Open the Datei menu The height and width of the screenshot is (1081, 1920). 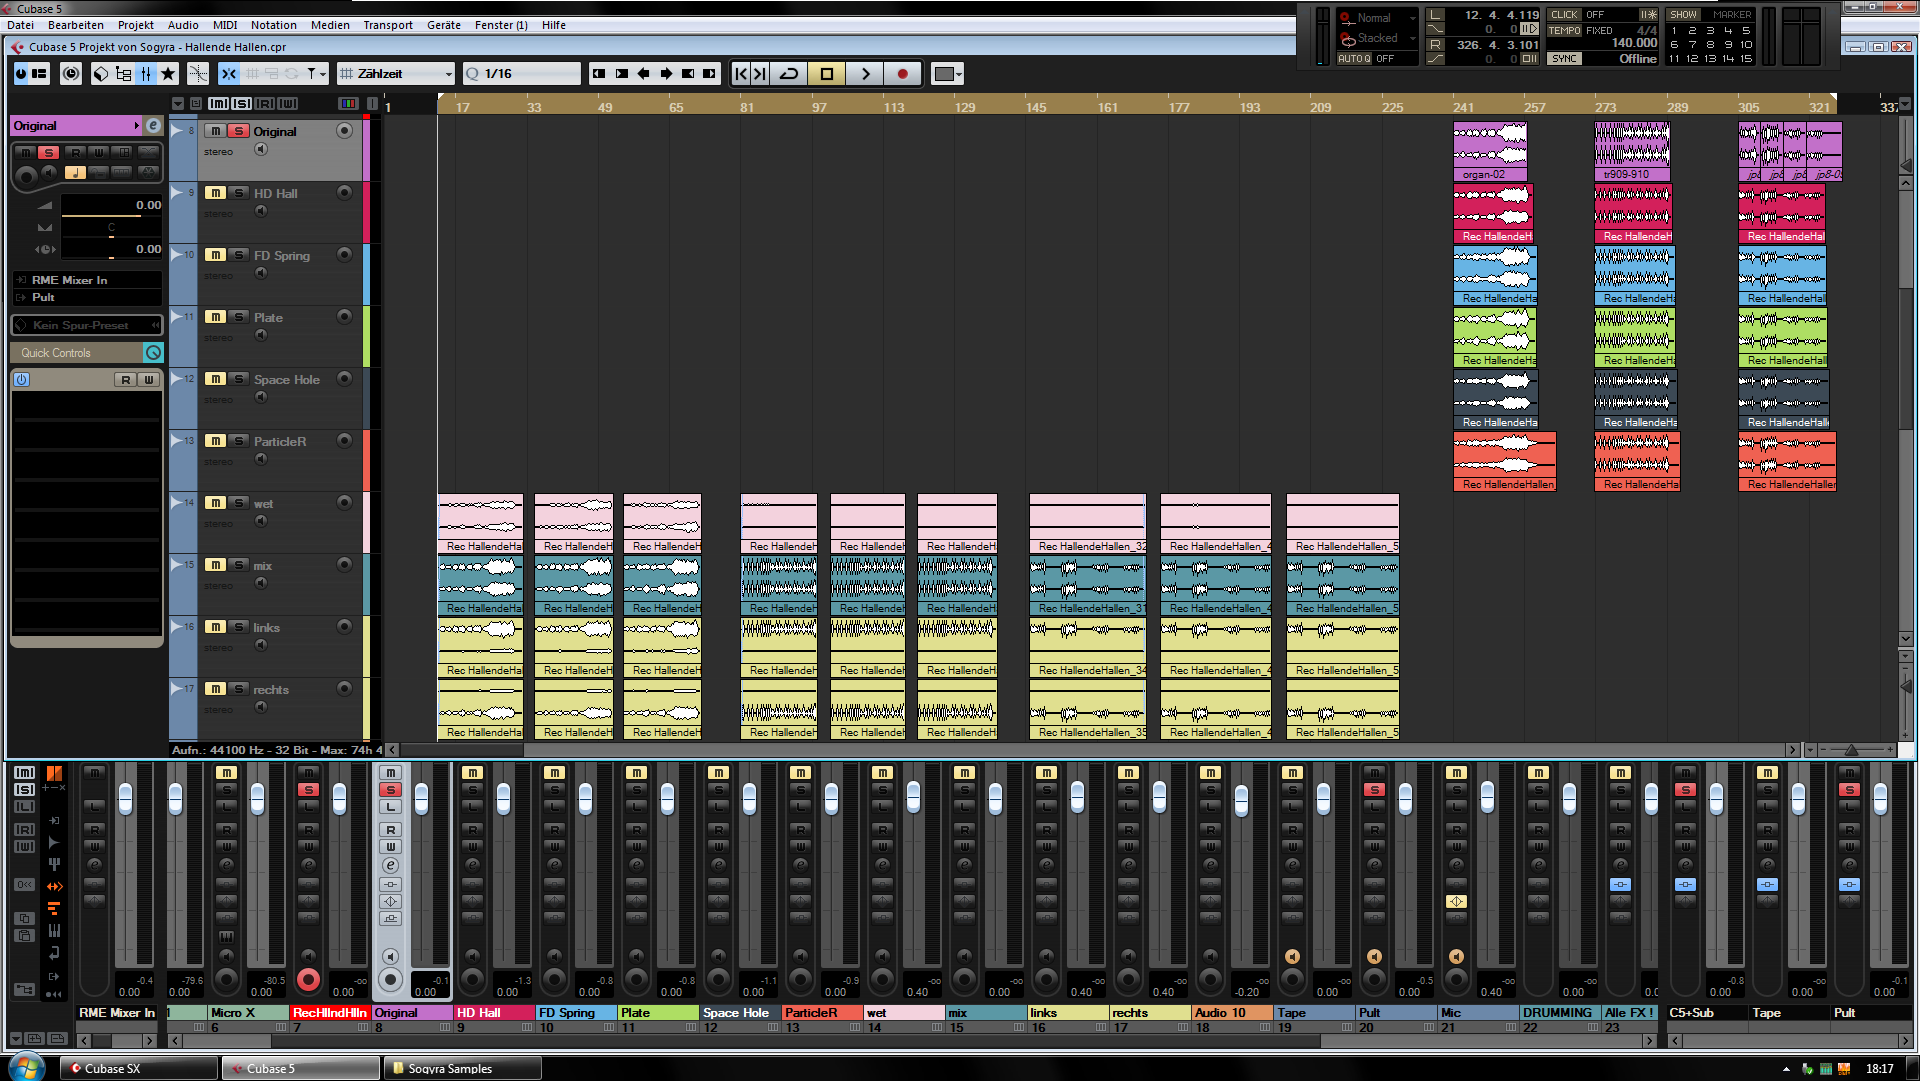[x=20, y=25]
